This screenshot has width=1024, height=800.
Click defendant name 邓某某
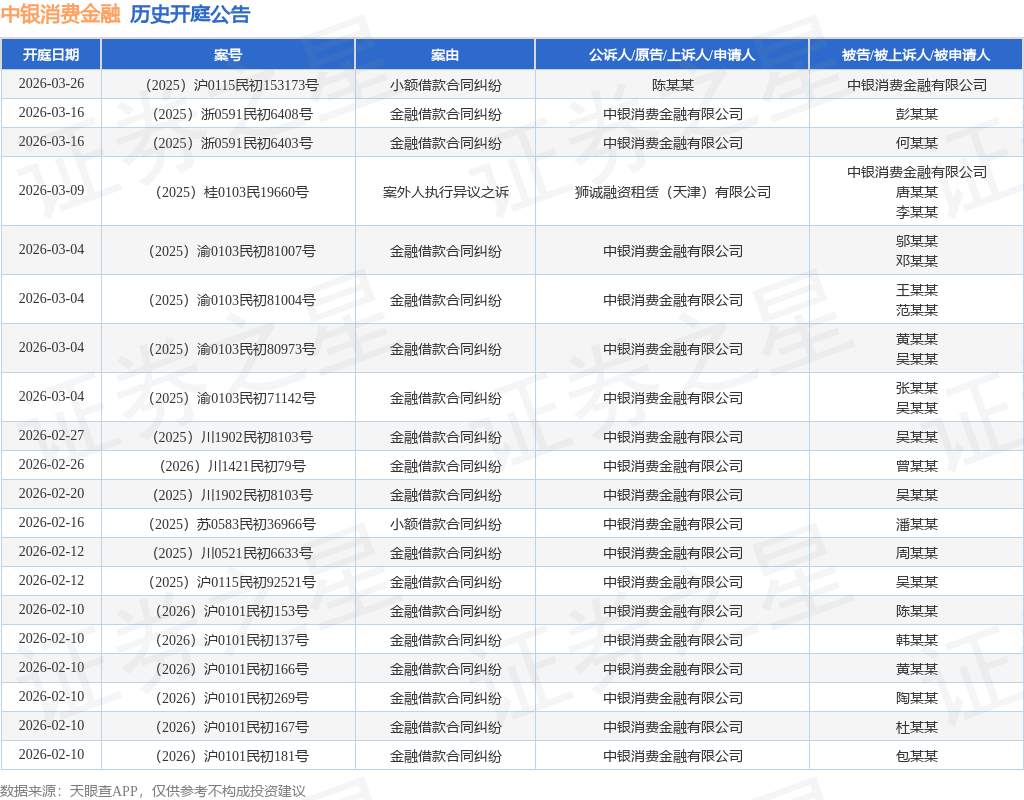(917, 261)
